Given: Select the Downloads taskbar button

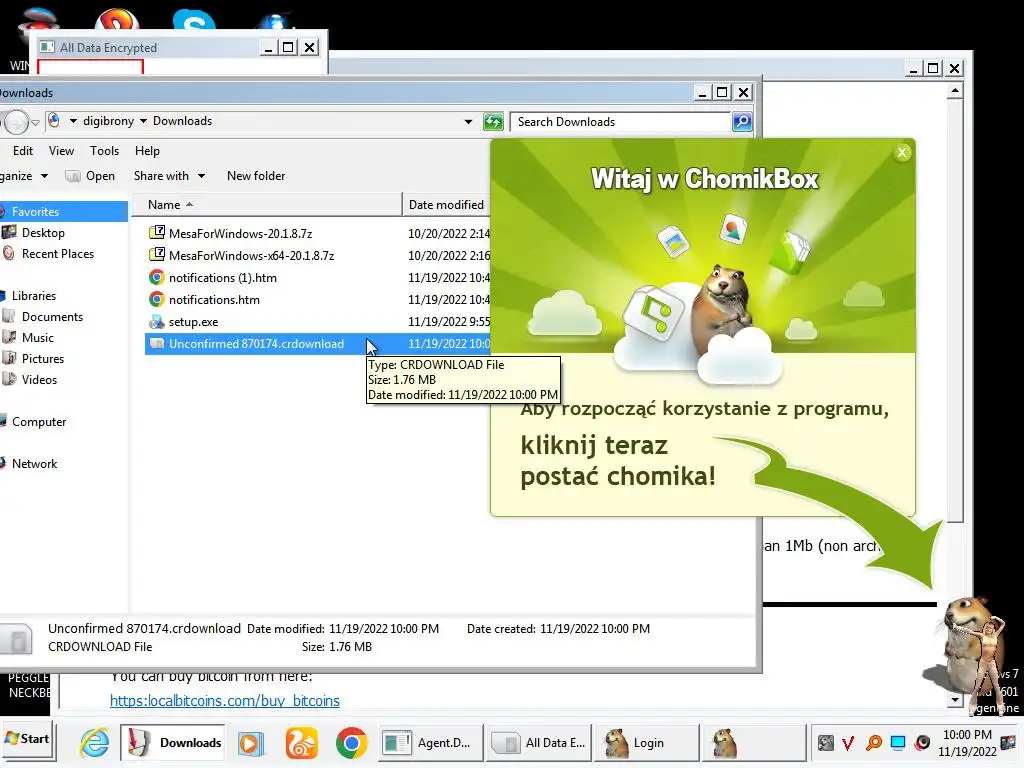Looking at the screenshot, I should 172,743.
